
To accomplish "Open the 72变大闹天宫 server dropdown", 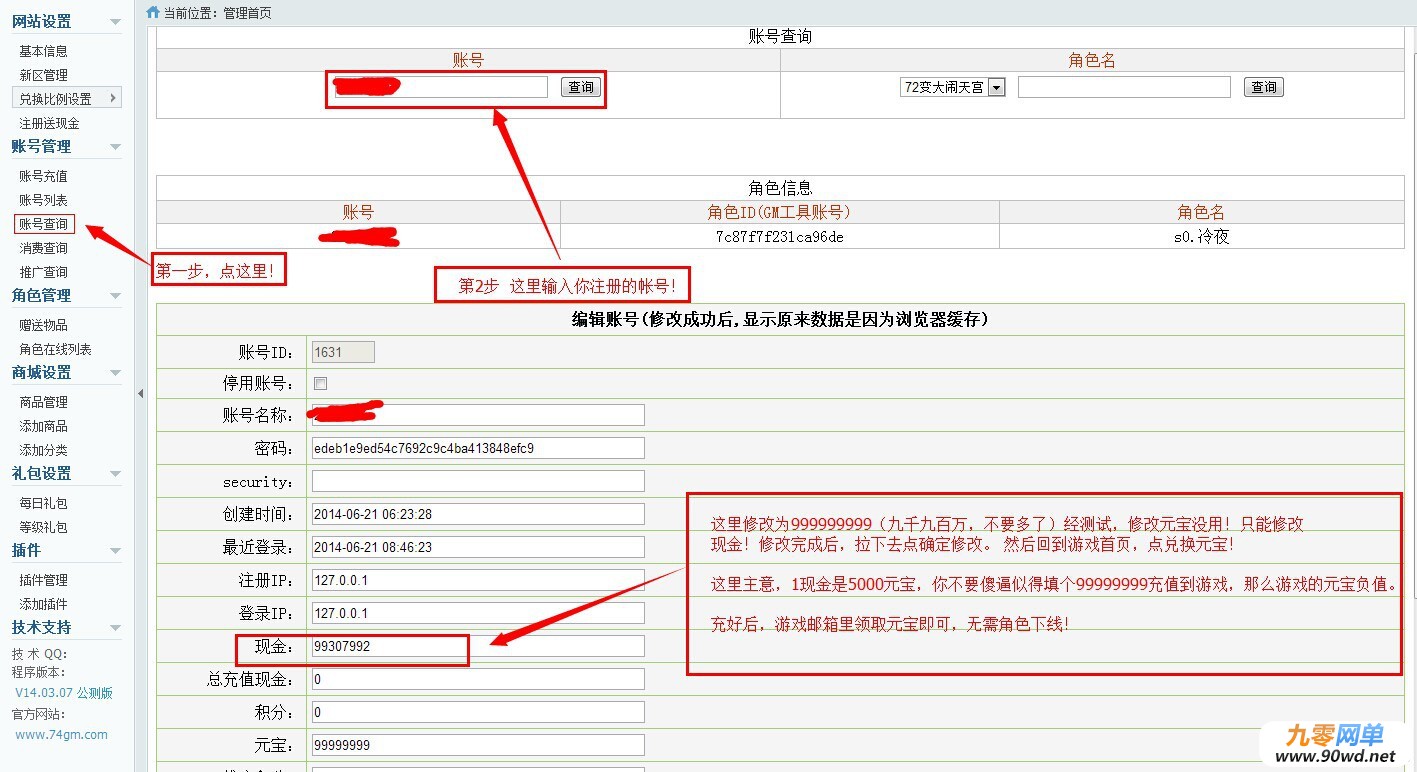I will 952,88.
